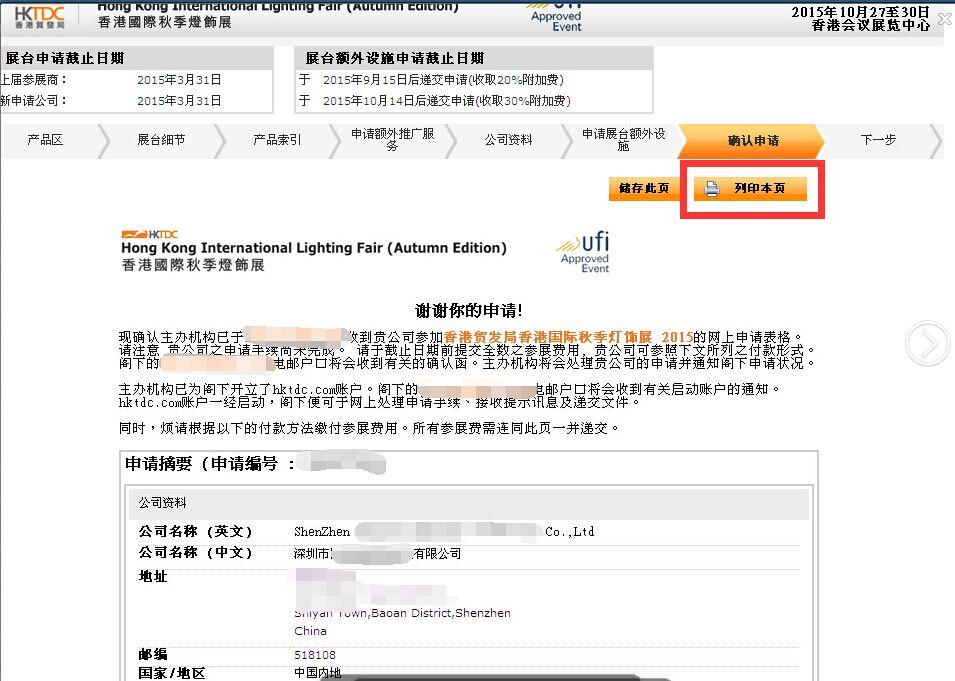Screen dimensions: 955x681
Task: Click the UFI Approved Event logo in letter
Action: click(x=585, y=252)
